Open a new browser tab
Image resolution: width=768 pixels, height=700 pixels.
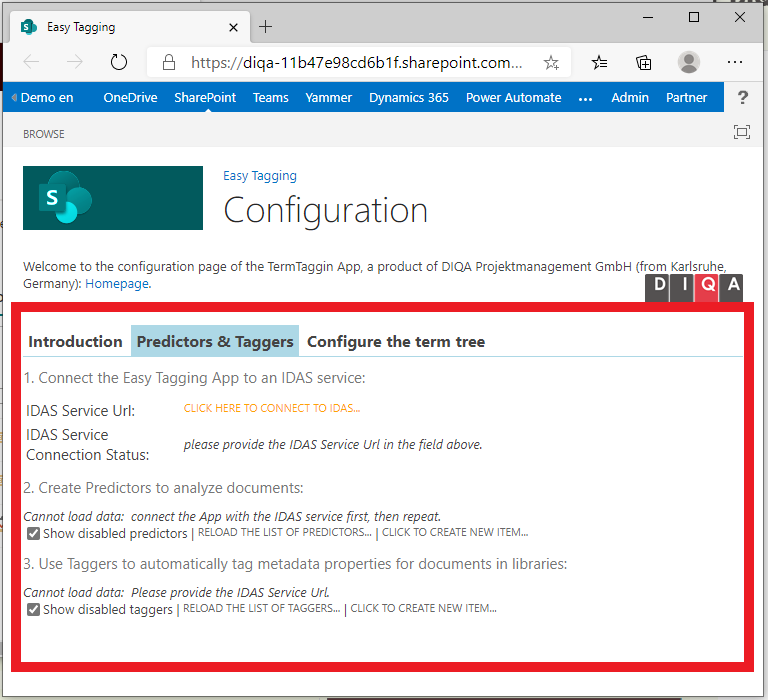[266, 27]
